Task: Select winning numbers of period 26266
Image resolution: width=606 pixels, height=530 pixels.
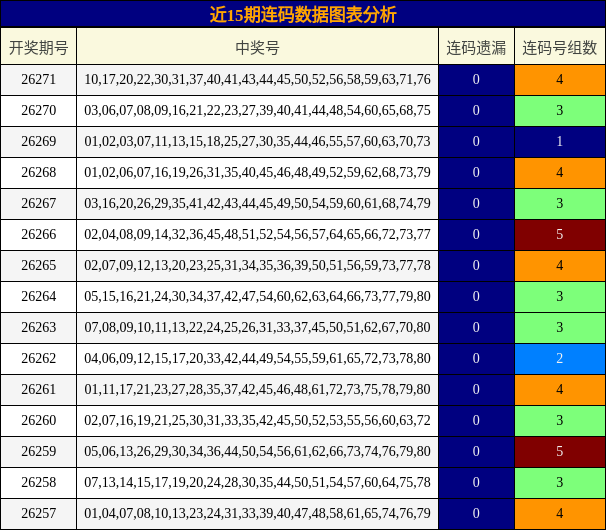Action: [x=257, y=234]
